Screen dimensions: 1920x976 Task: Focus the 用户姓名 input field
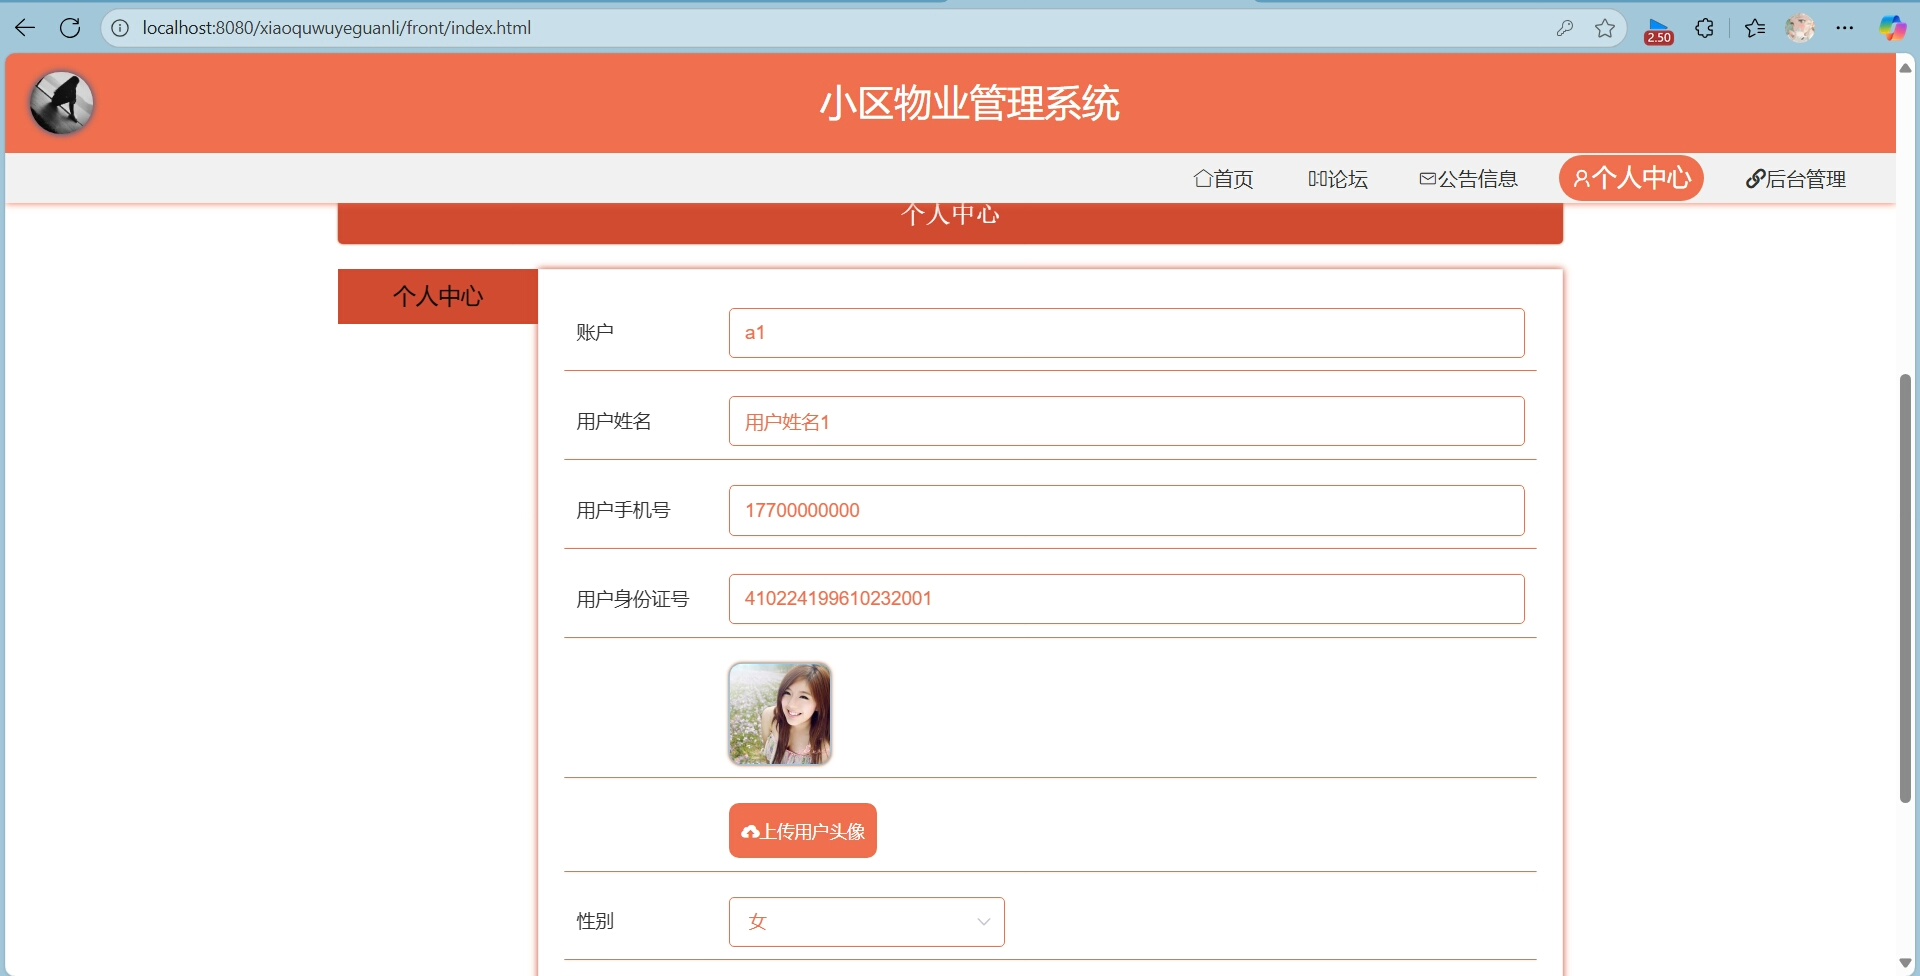[x=1126, y=421]
